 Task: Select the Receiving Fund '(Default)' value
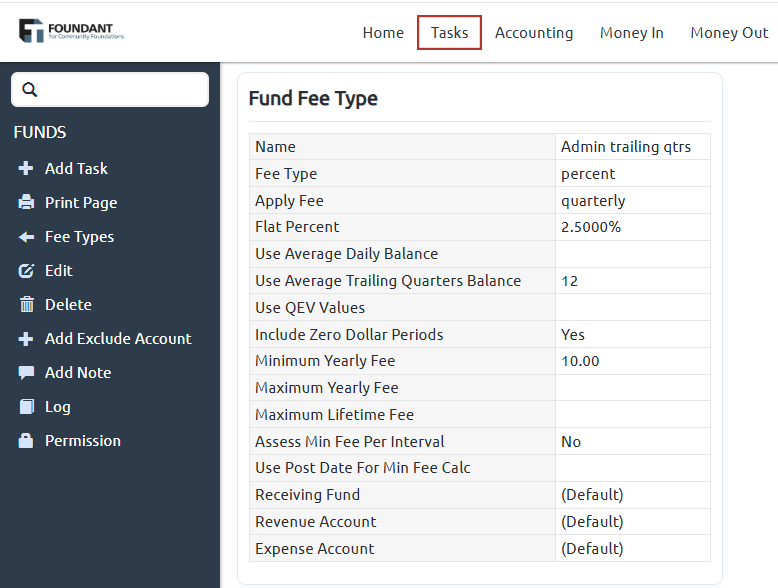[x=592, y=495]
